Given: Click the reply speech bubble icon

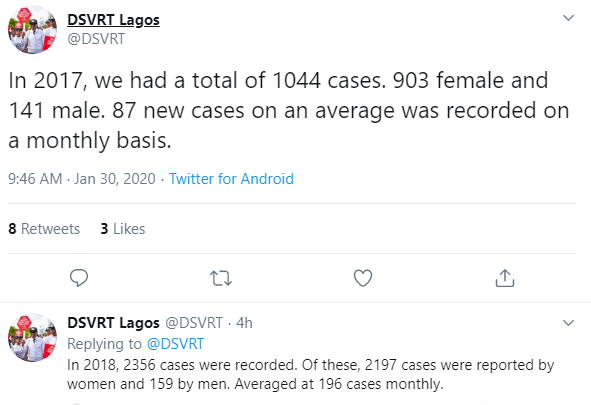Looking at the screenshot, I should coord(79,278).
